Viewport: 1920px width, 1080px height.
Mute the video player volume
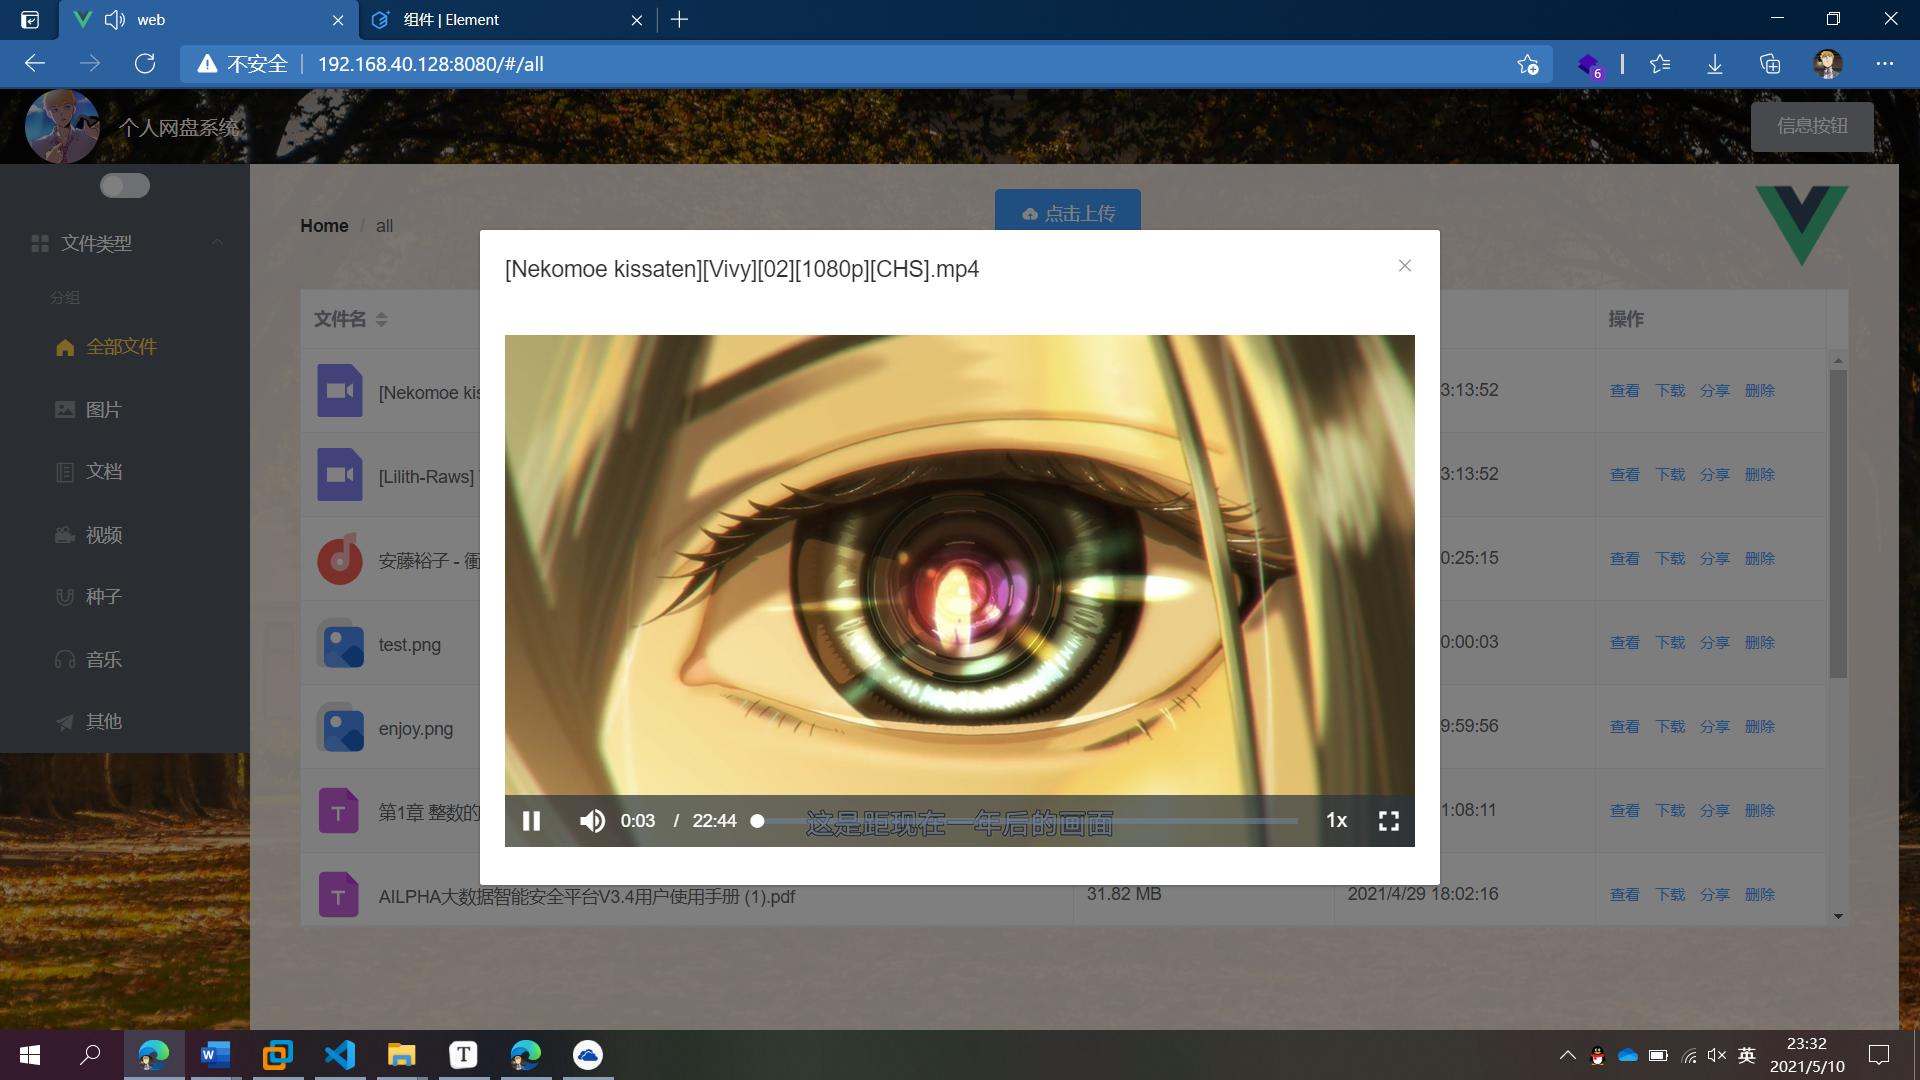(x=592, y=821)
